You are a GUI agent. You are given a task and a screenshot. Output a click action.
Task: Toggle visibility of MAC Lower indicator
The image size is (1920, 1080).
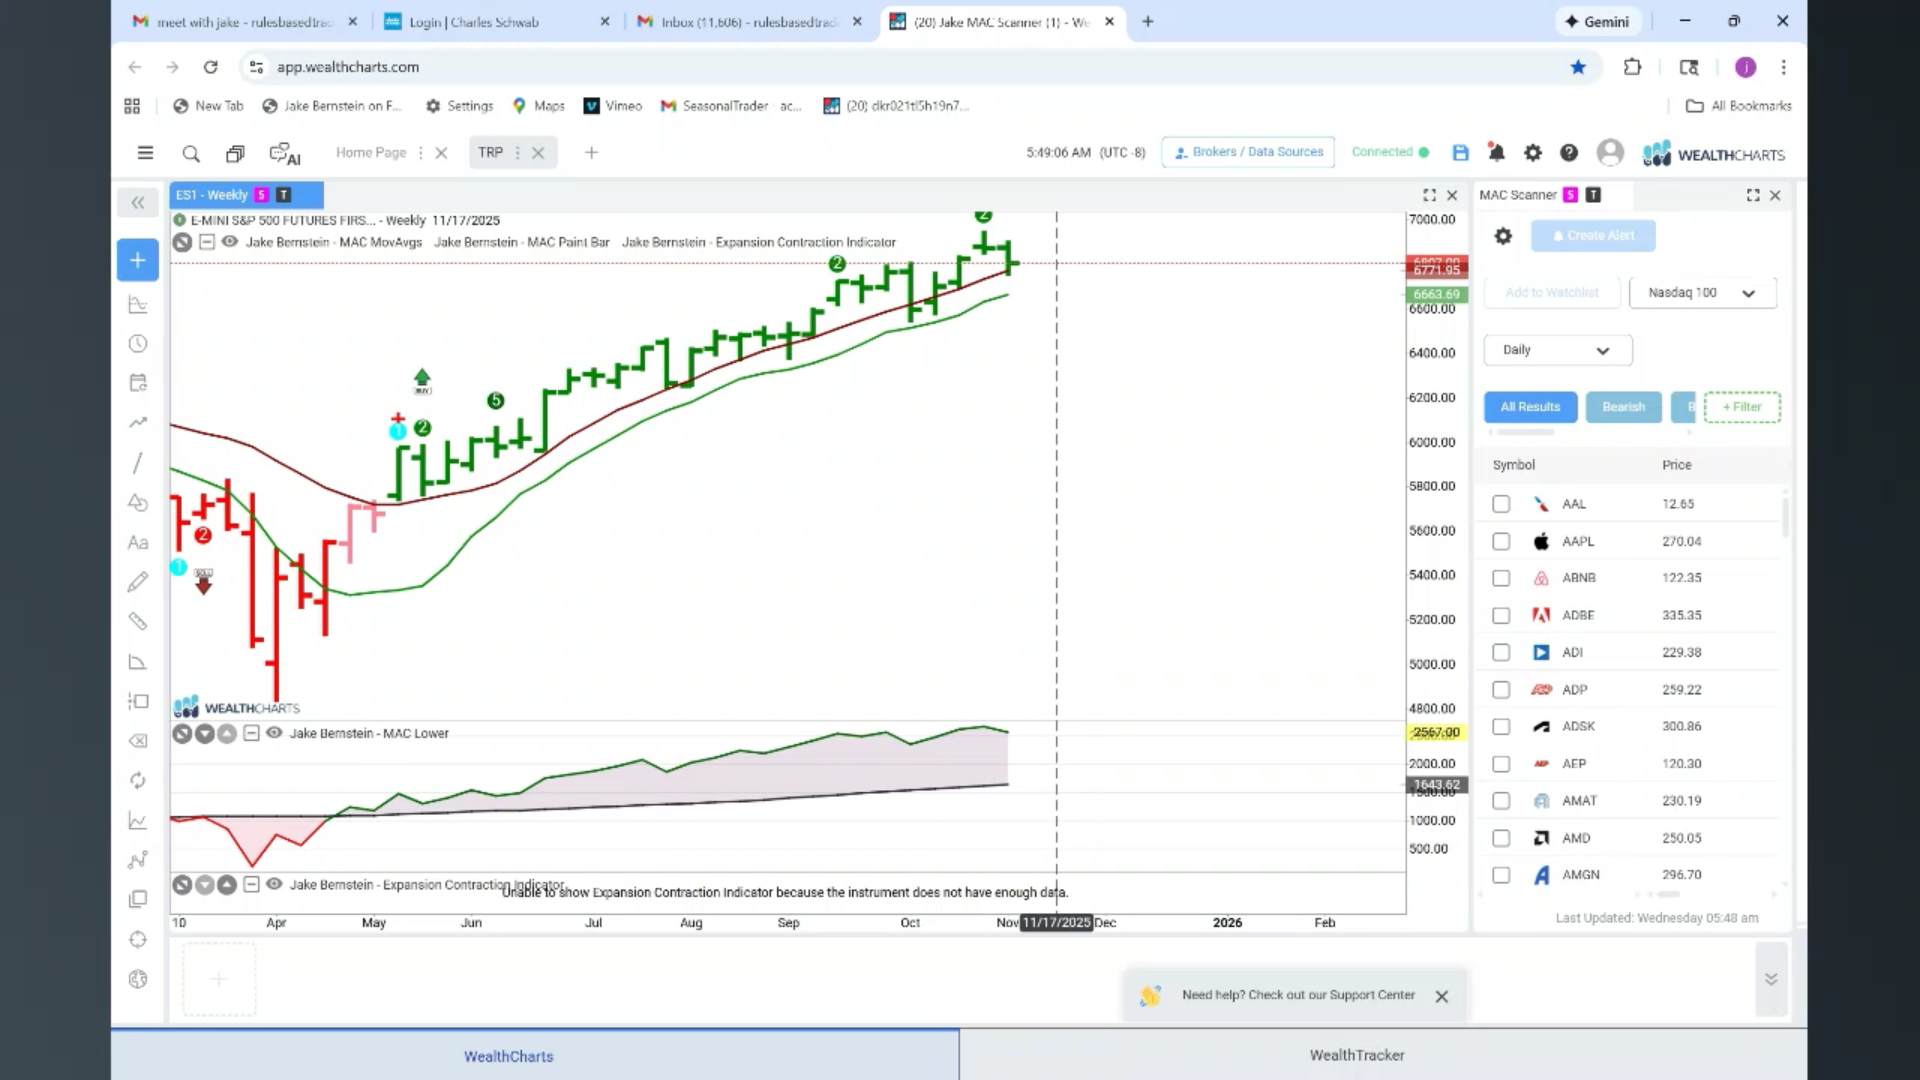274,733
